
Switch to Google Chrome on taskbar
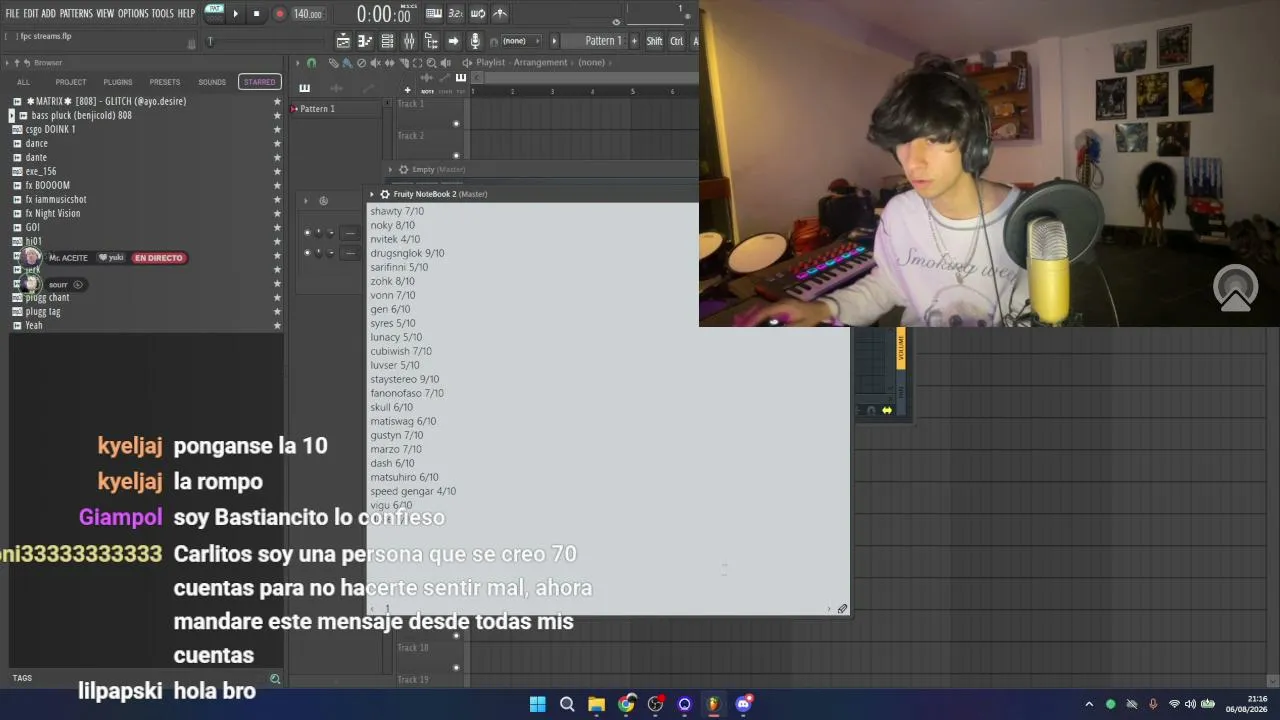[626, 704]
